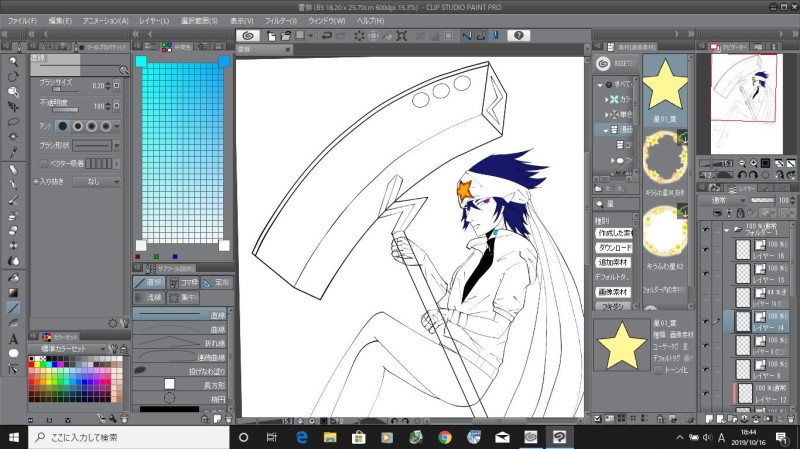Viewport: 800px width, 449px height.
Task: Select the straight line sub tool group button
Action: coord(149,282)
